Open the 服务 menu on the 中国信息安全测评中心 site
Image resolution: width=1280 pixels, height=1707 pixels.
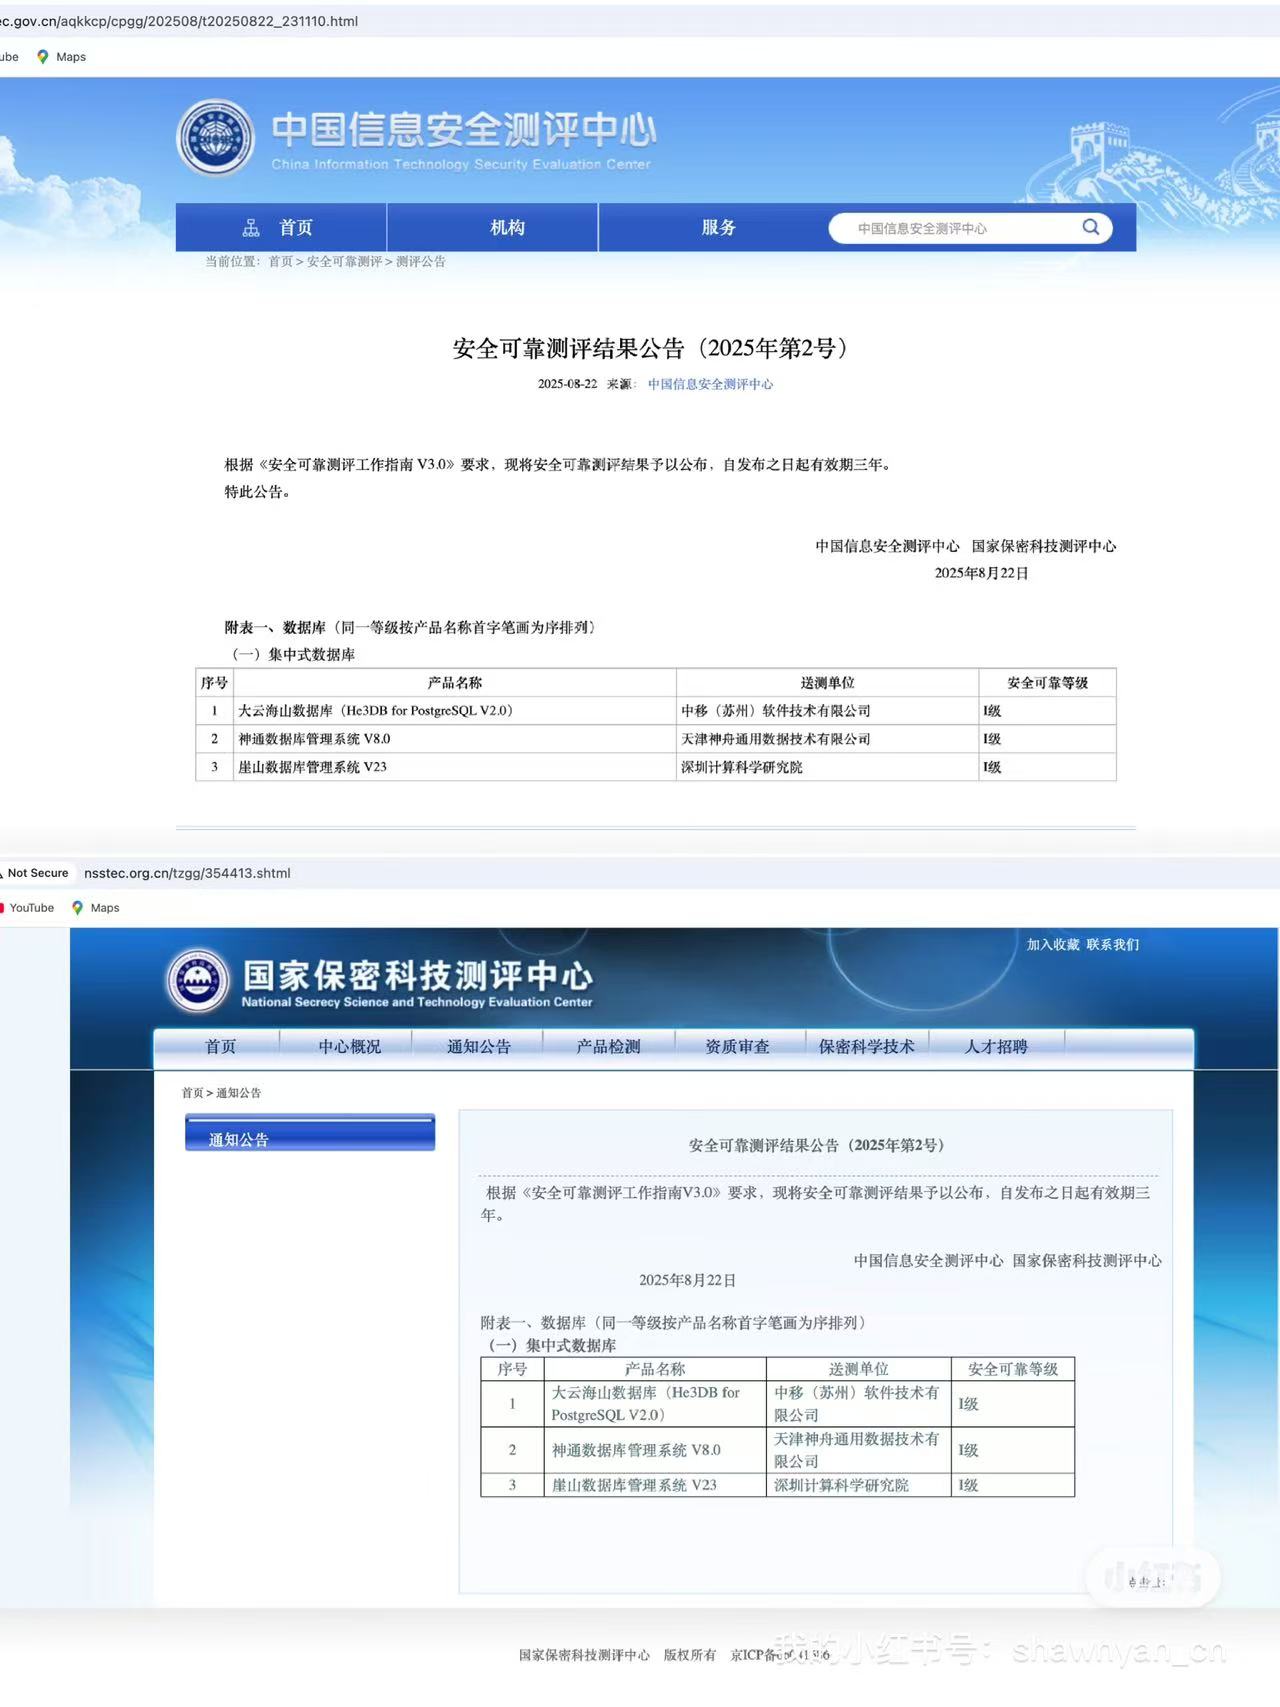pos(718,228)
